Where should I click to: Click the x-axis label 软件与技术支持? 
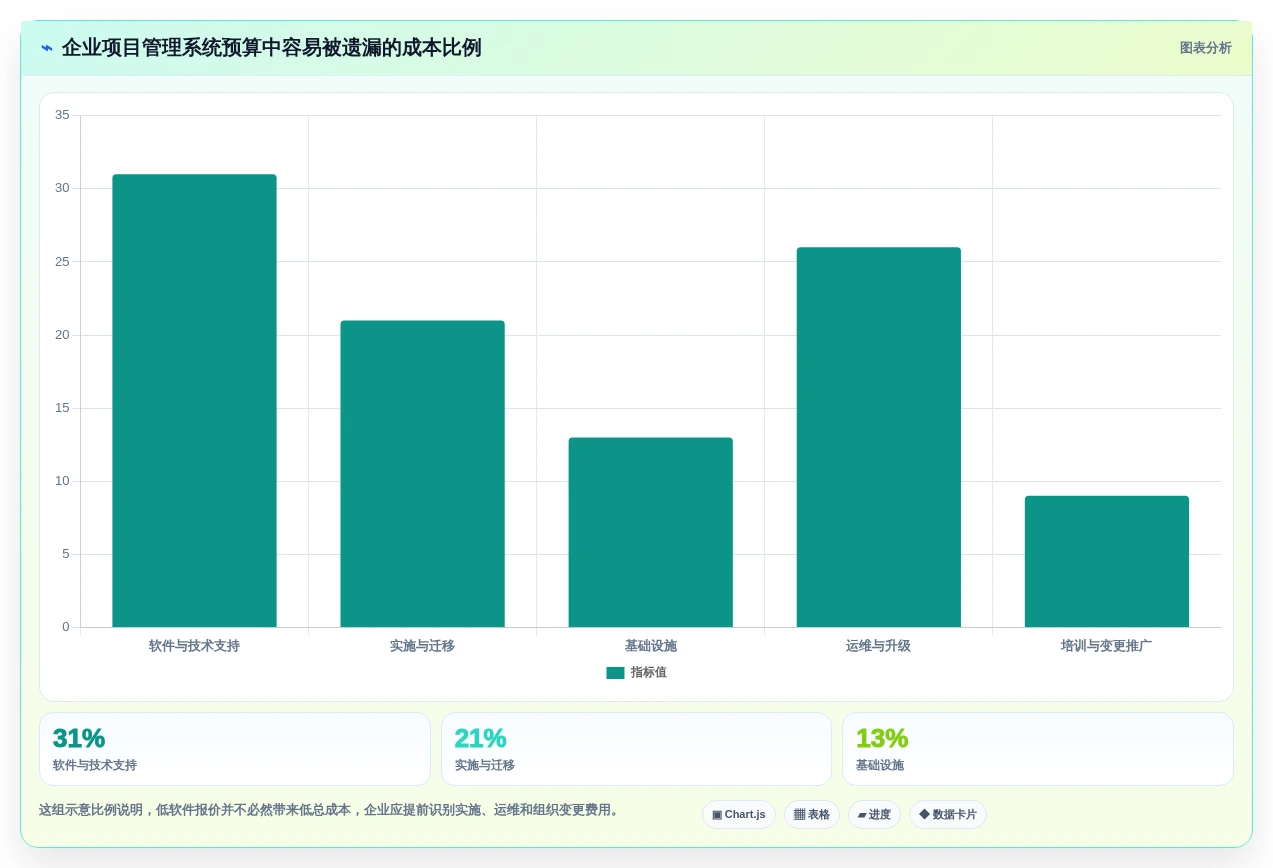[194, 646]
